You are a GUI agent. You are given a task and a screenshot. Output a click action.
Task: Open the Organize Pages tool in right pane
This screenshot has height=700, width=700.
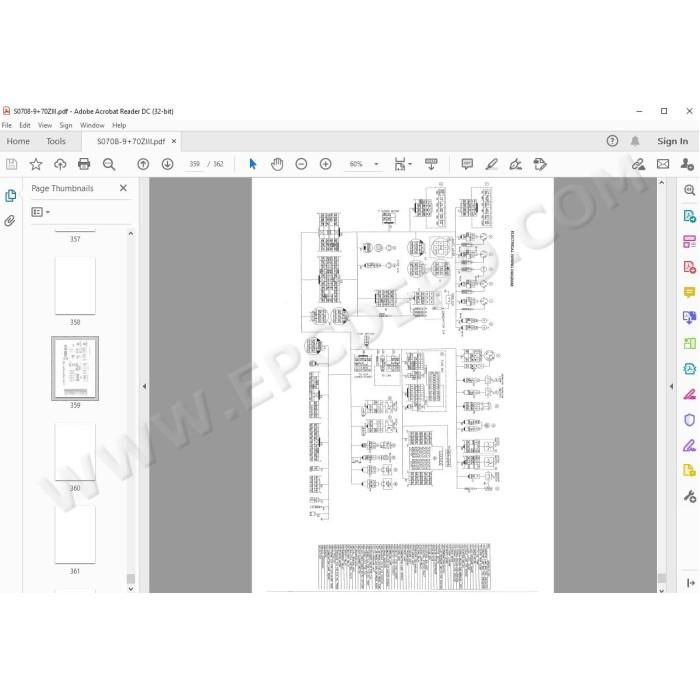(x=689, y=242)
